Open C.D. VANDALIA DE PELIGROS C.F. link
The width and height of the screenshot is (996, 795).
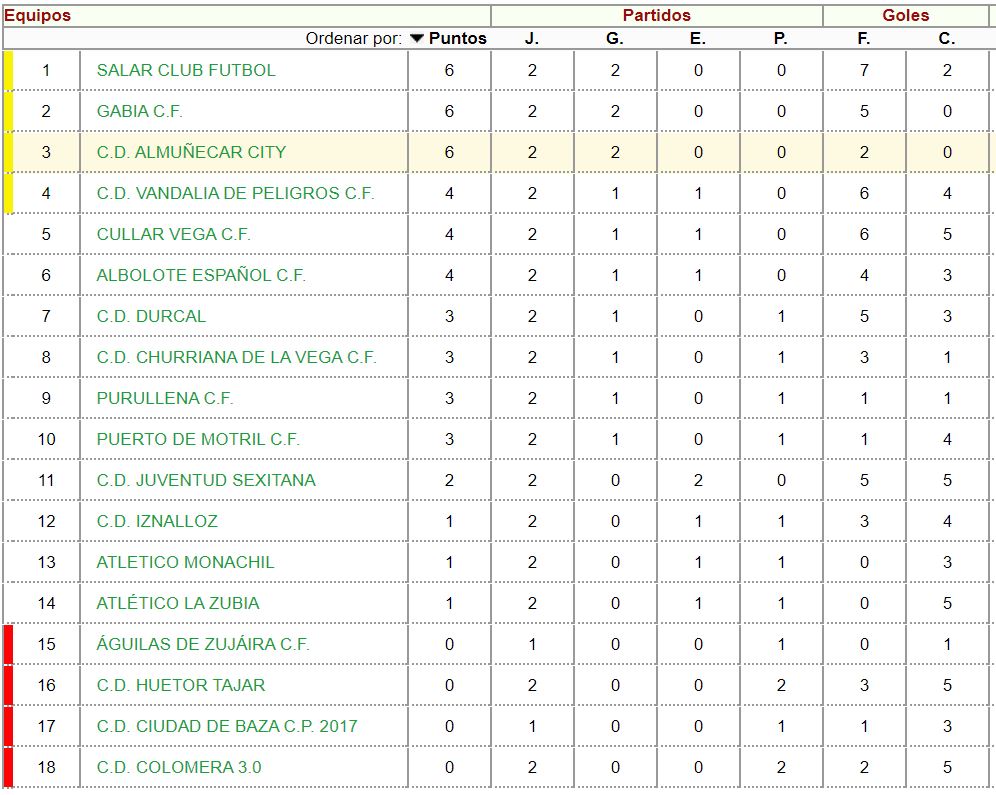[x=235, y=193]
